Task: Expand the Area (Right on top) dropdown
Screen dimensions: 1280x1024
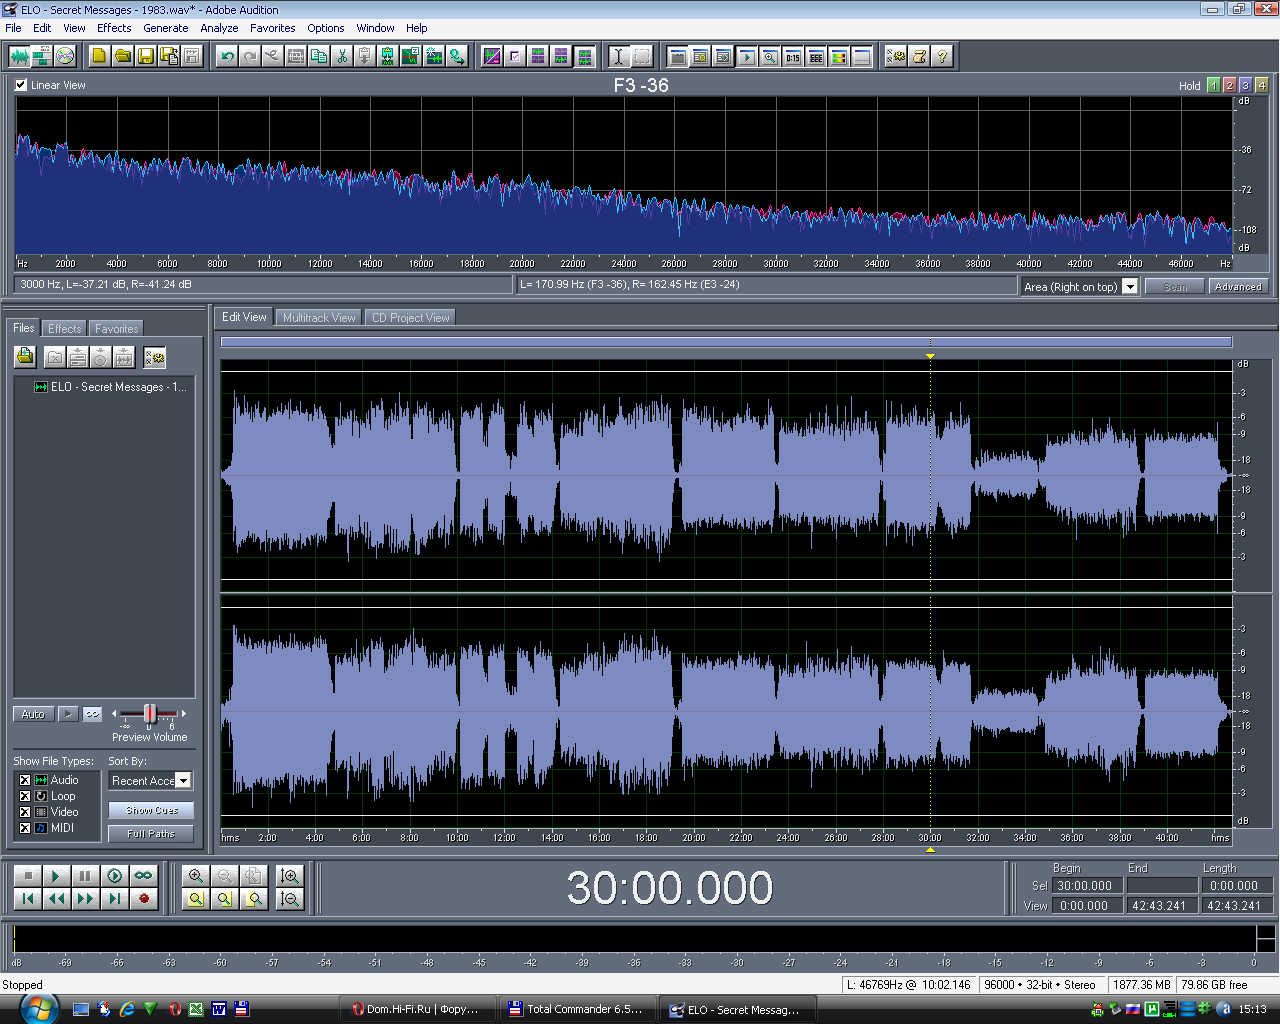Action: pos(1130,287)
